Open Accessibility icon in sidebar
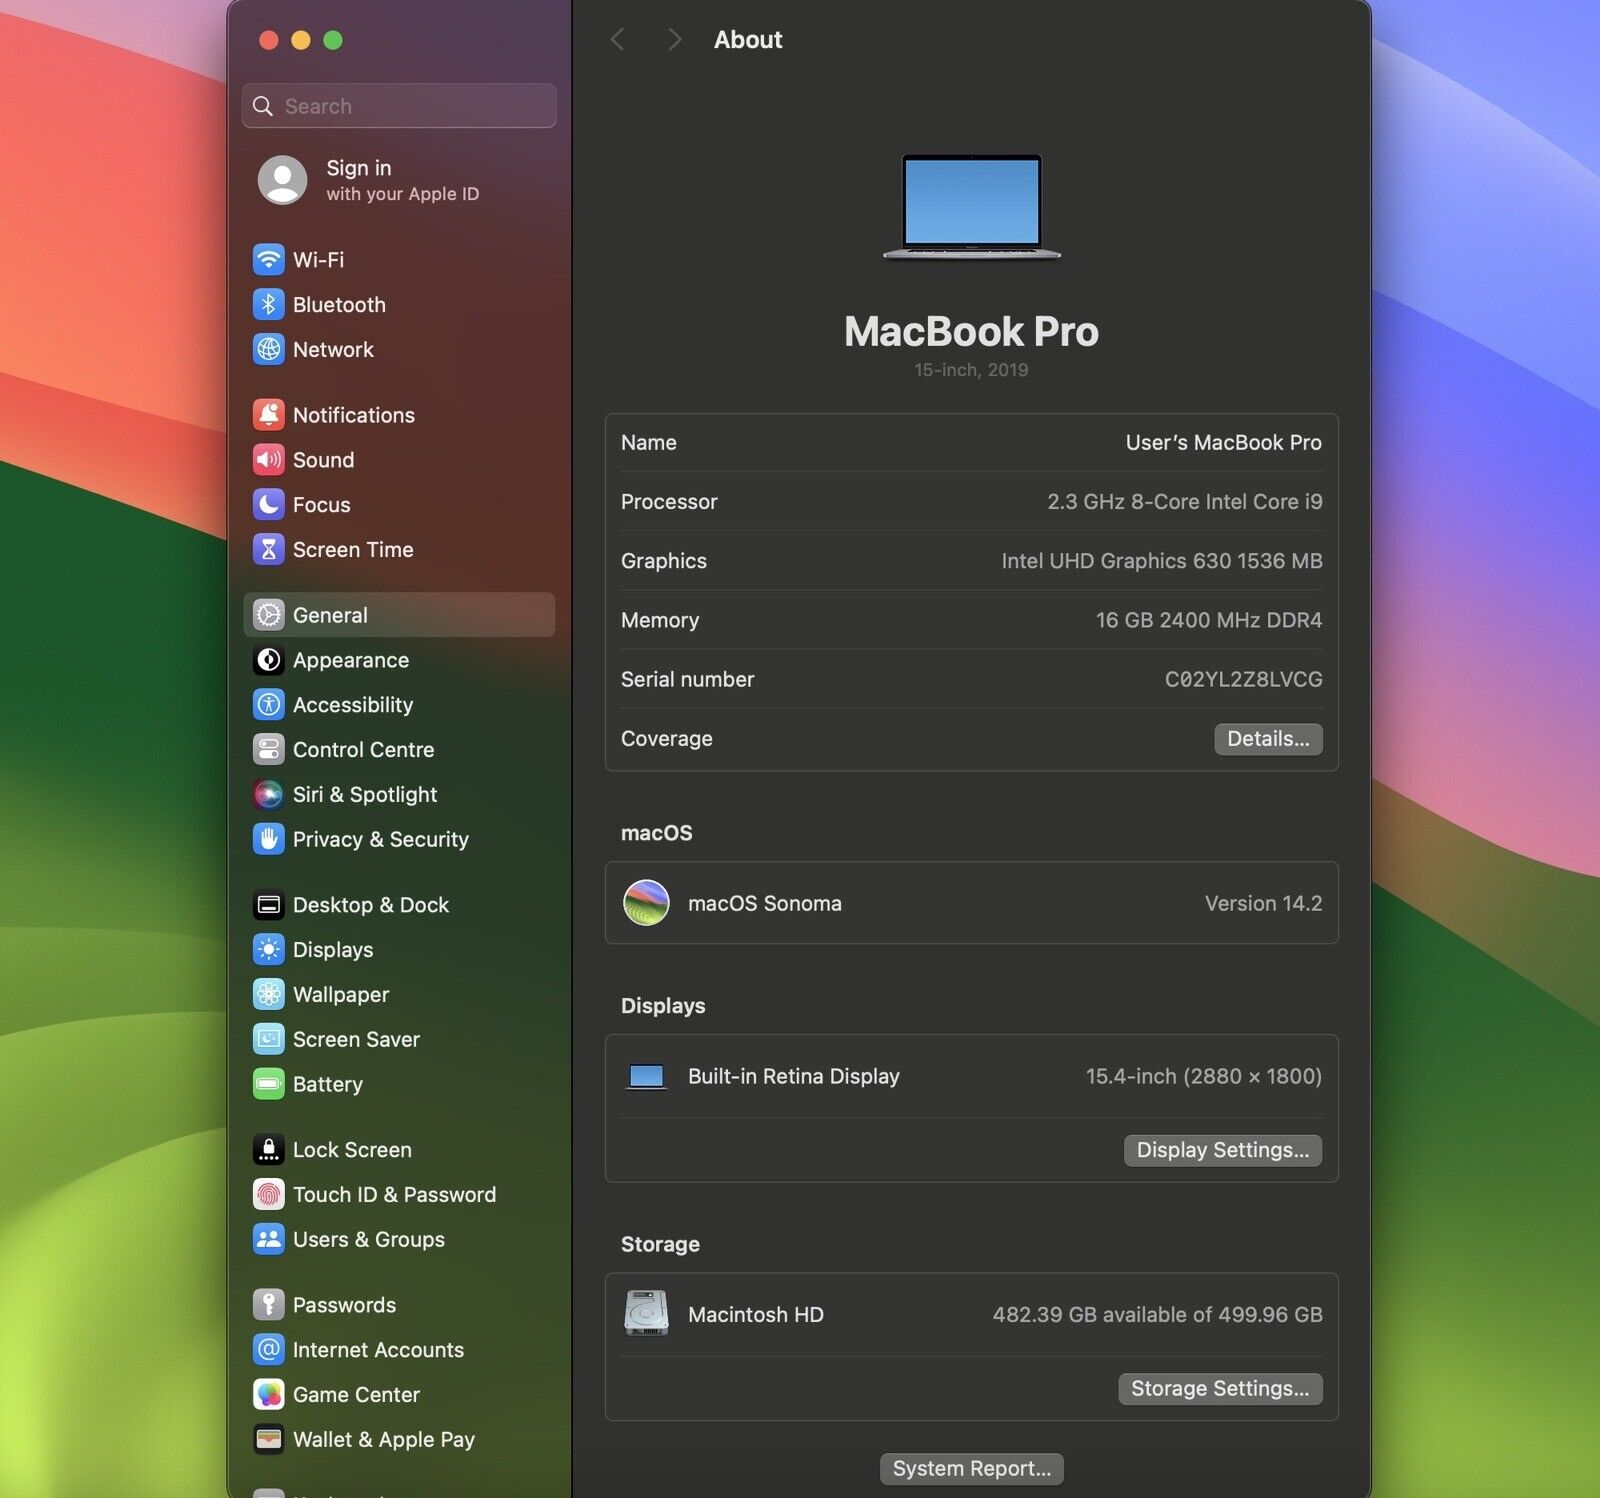The height and width of the screenshot is (1498, 1600). click(x=268, y=705)
